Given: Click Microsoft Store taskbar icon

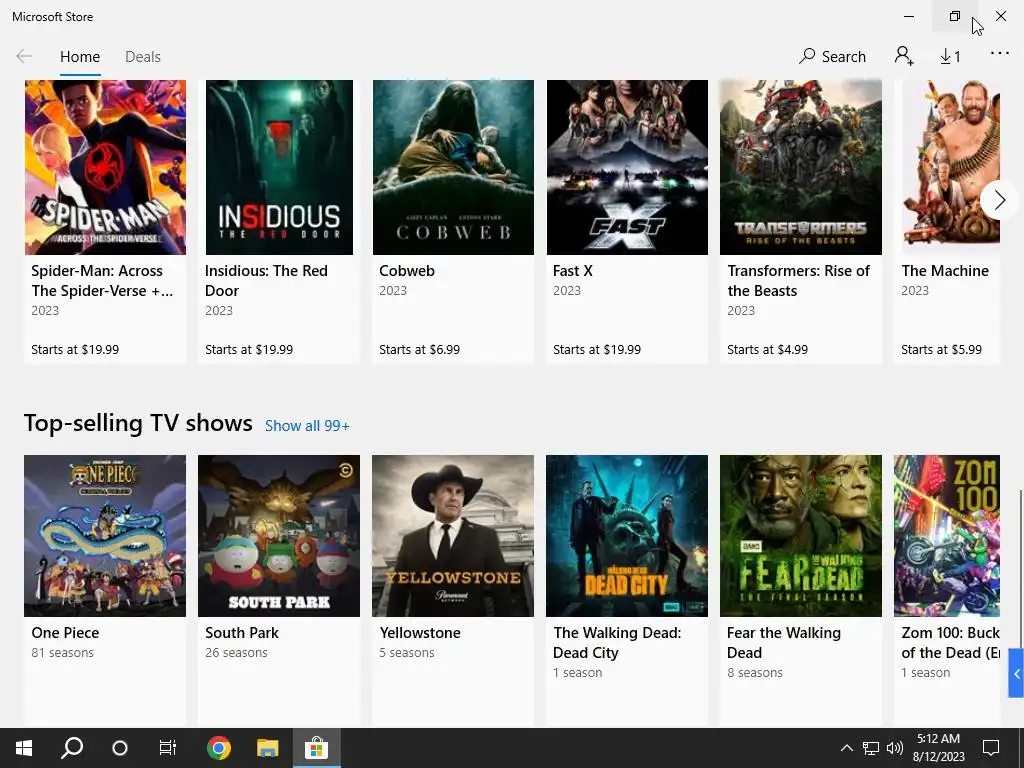Looking at the screenshot, I should [x=317, y=748].
